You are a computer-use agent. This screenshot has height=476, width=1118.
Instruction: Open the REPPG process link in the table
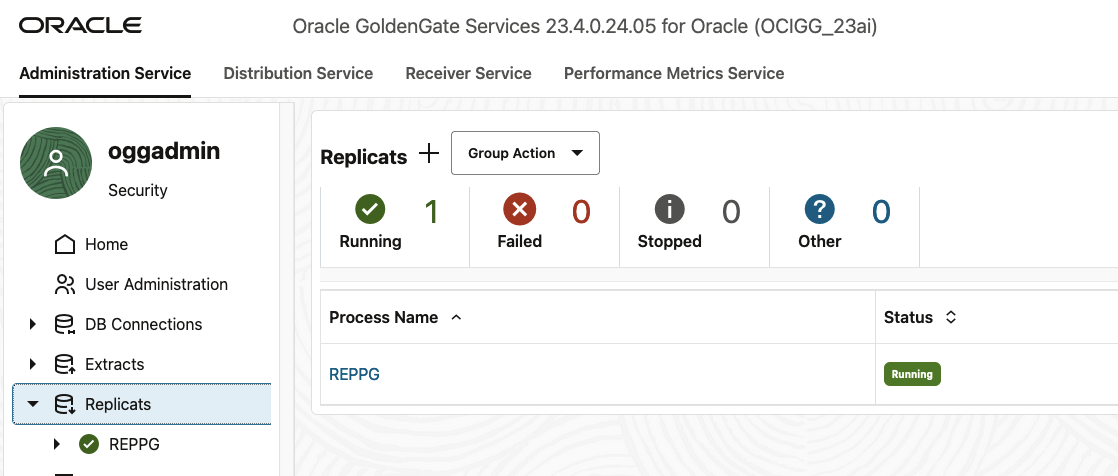(x=354, y=374)
